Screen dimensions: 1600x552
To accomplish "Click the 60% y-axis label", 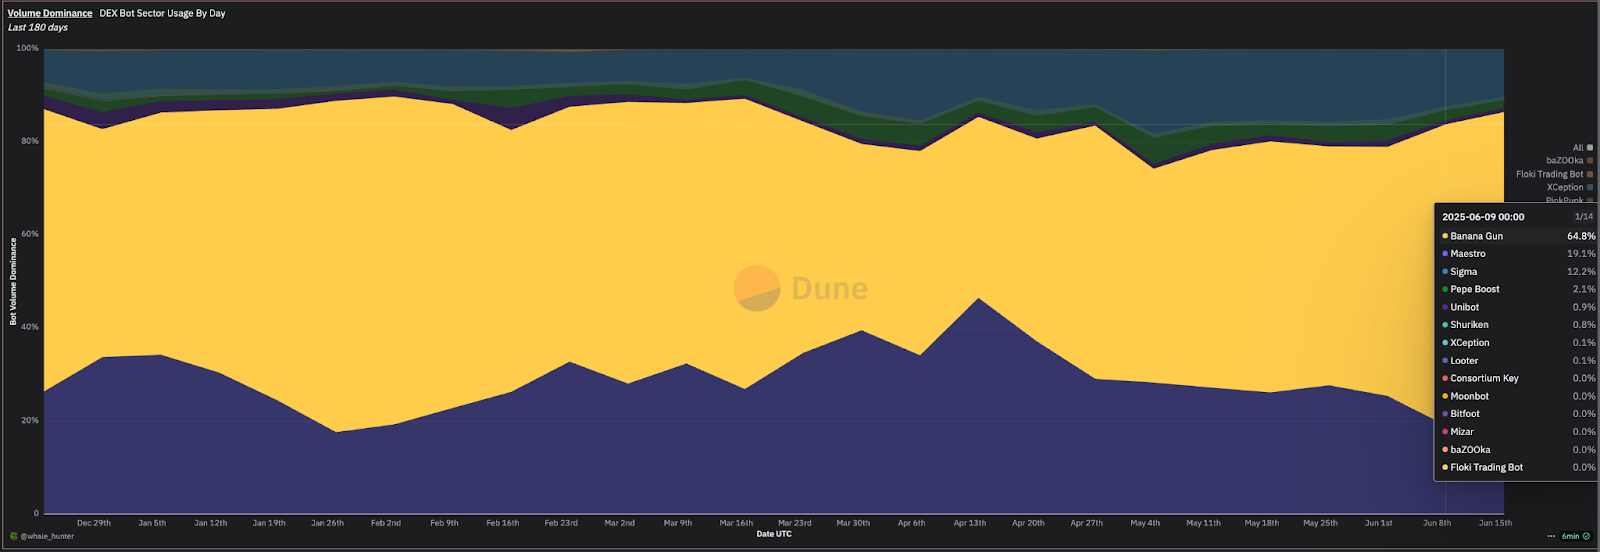I will (x=30, y=234).
